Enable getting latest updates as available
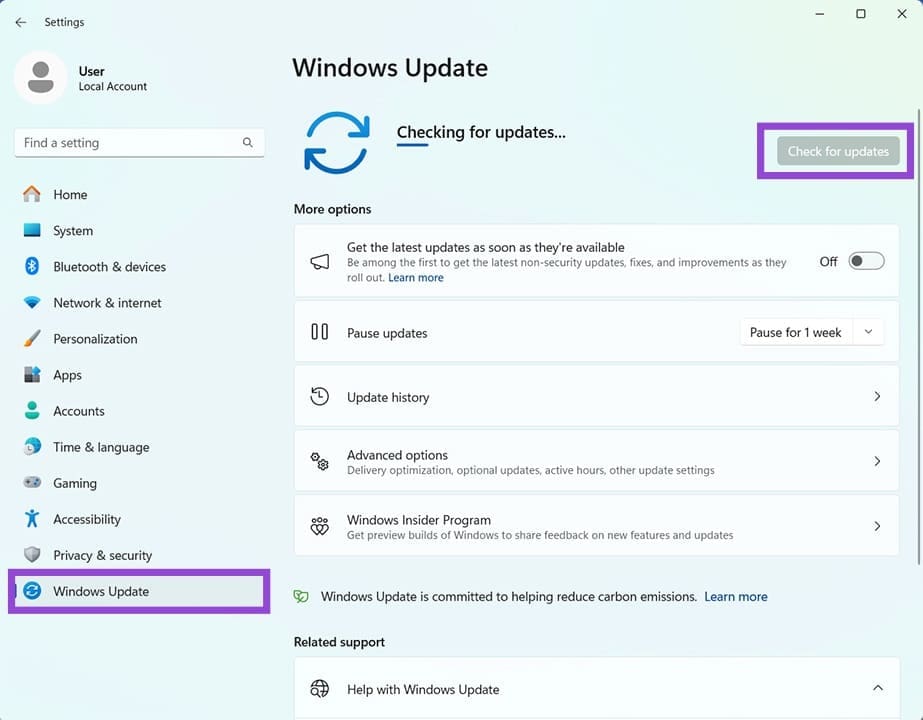This screenshot has height=720, width=923. 865,260
